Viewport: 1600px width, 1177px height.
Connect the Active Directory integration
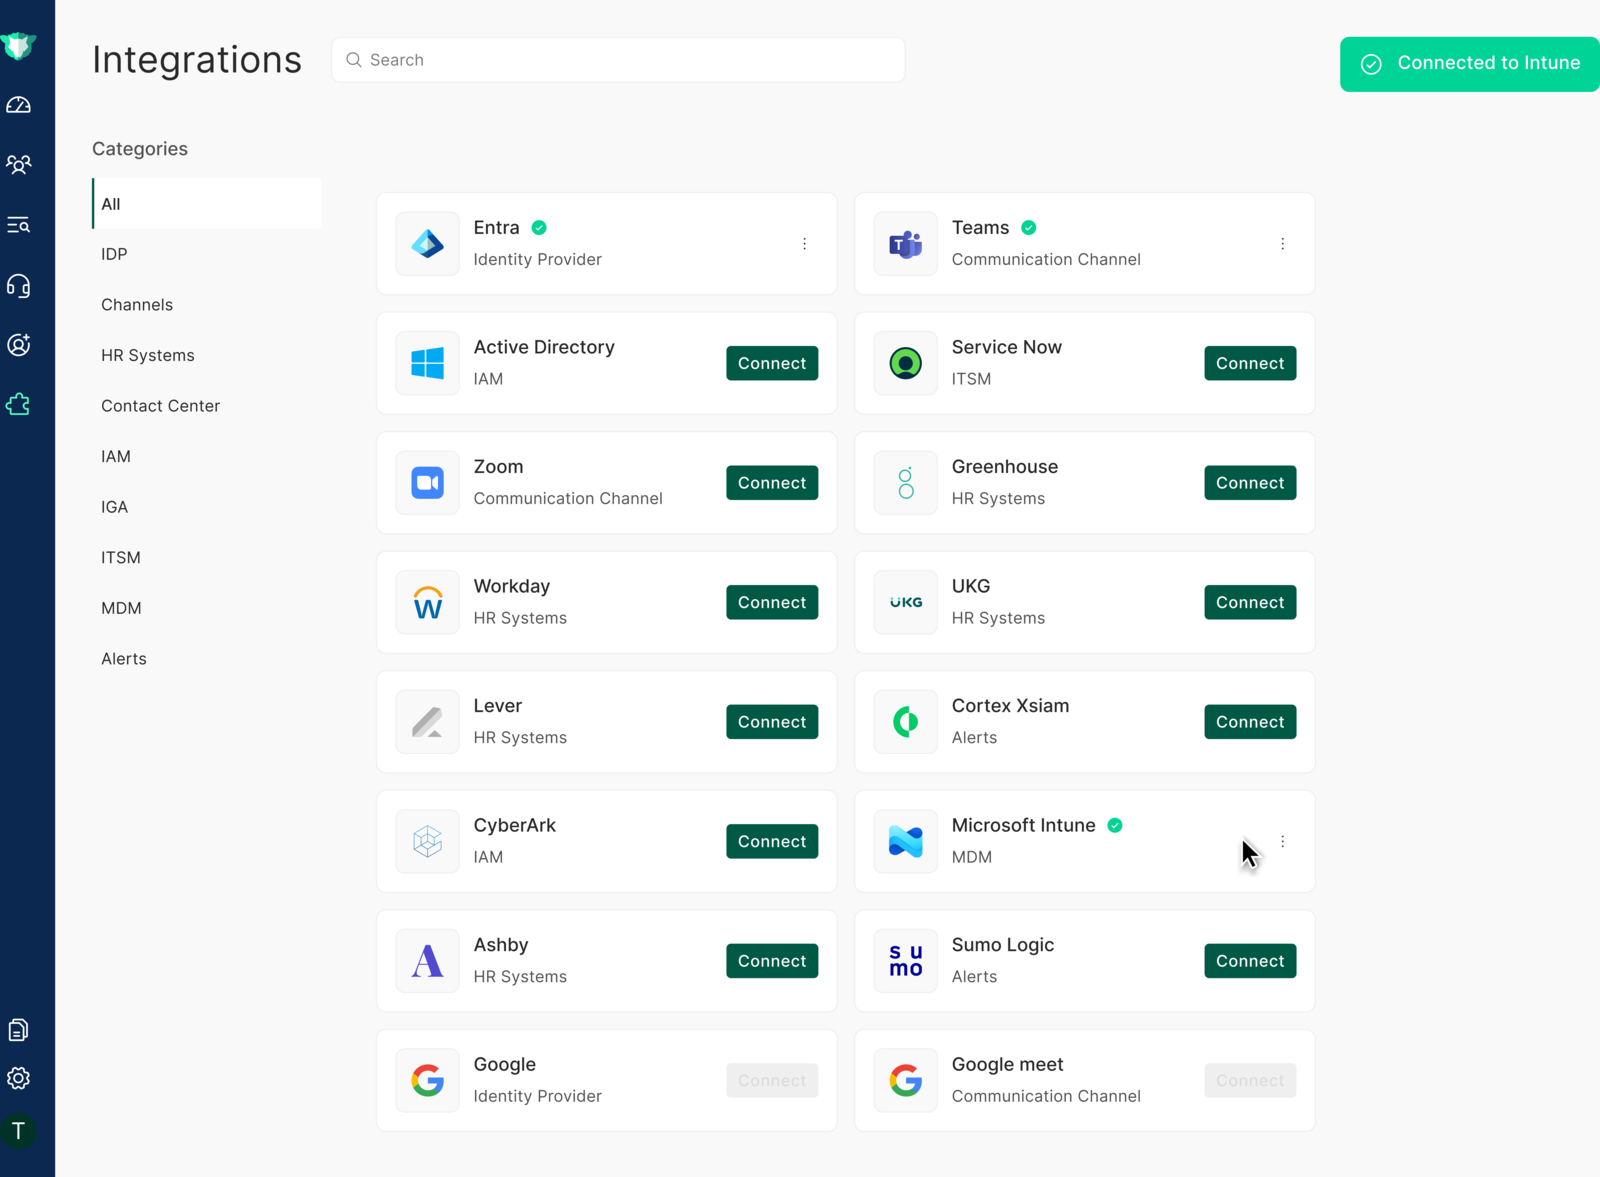coord(772,363)
